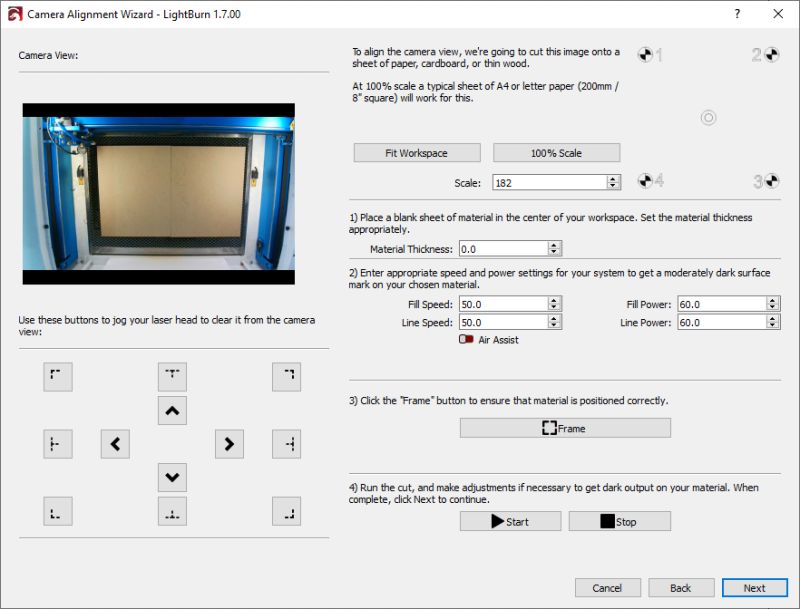The image size is (800, 609).
Task: Jog laser head to the top edge center
Action: 172,377
